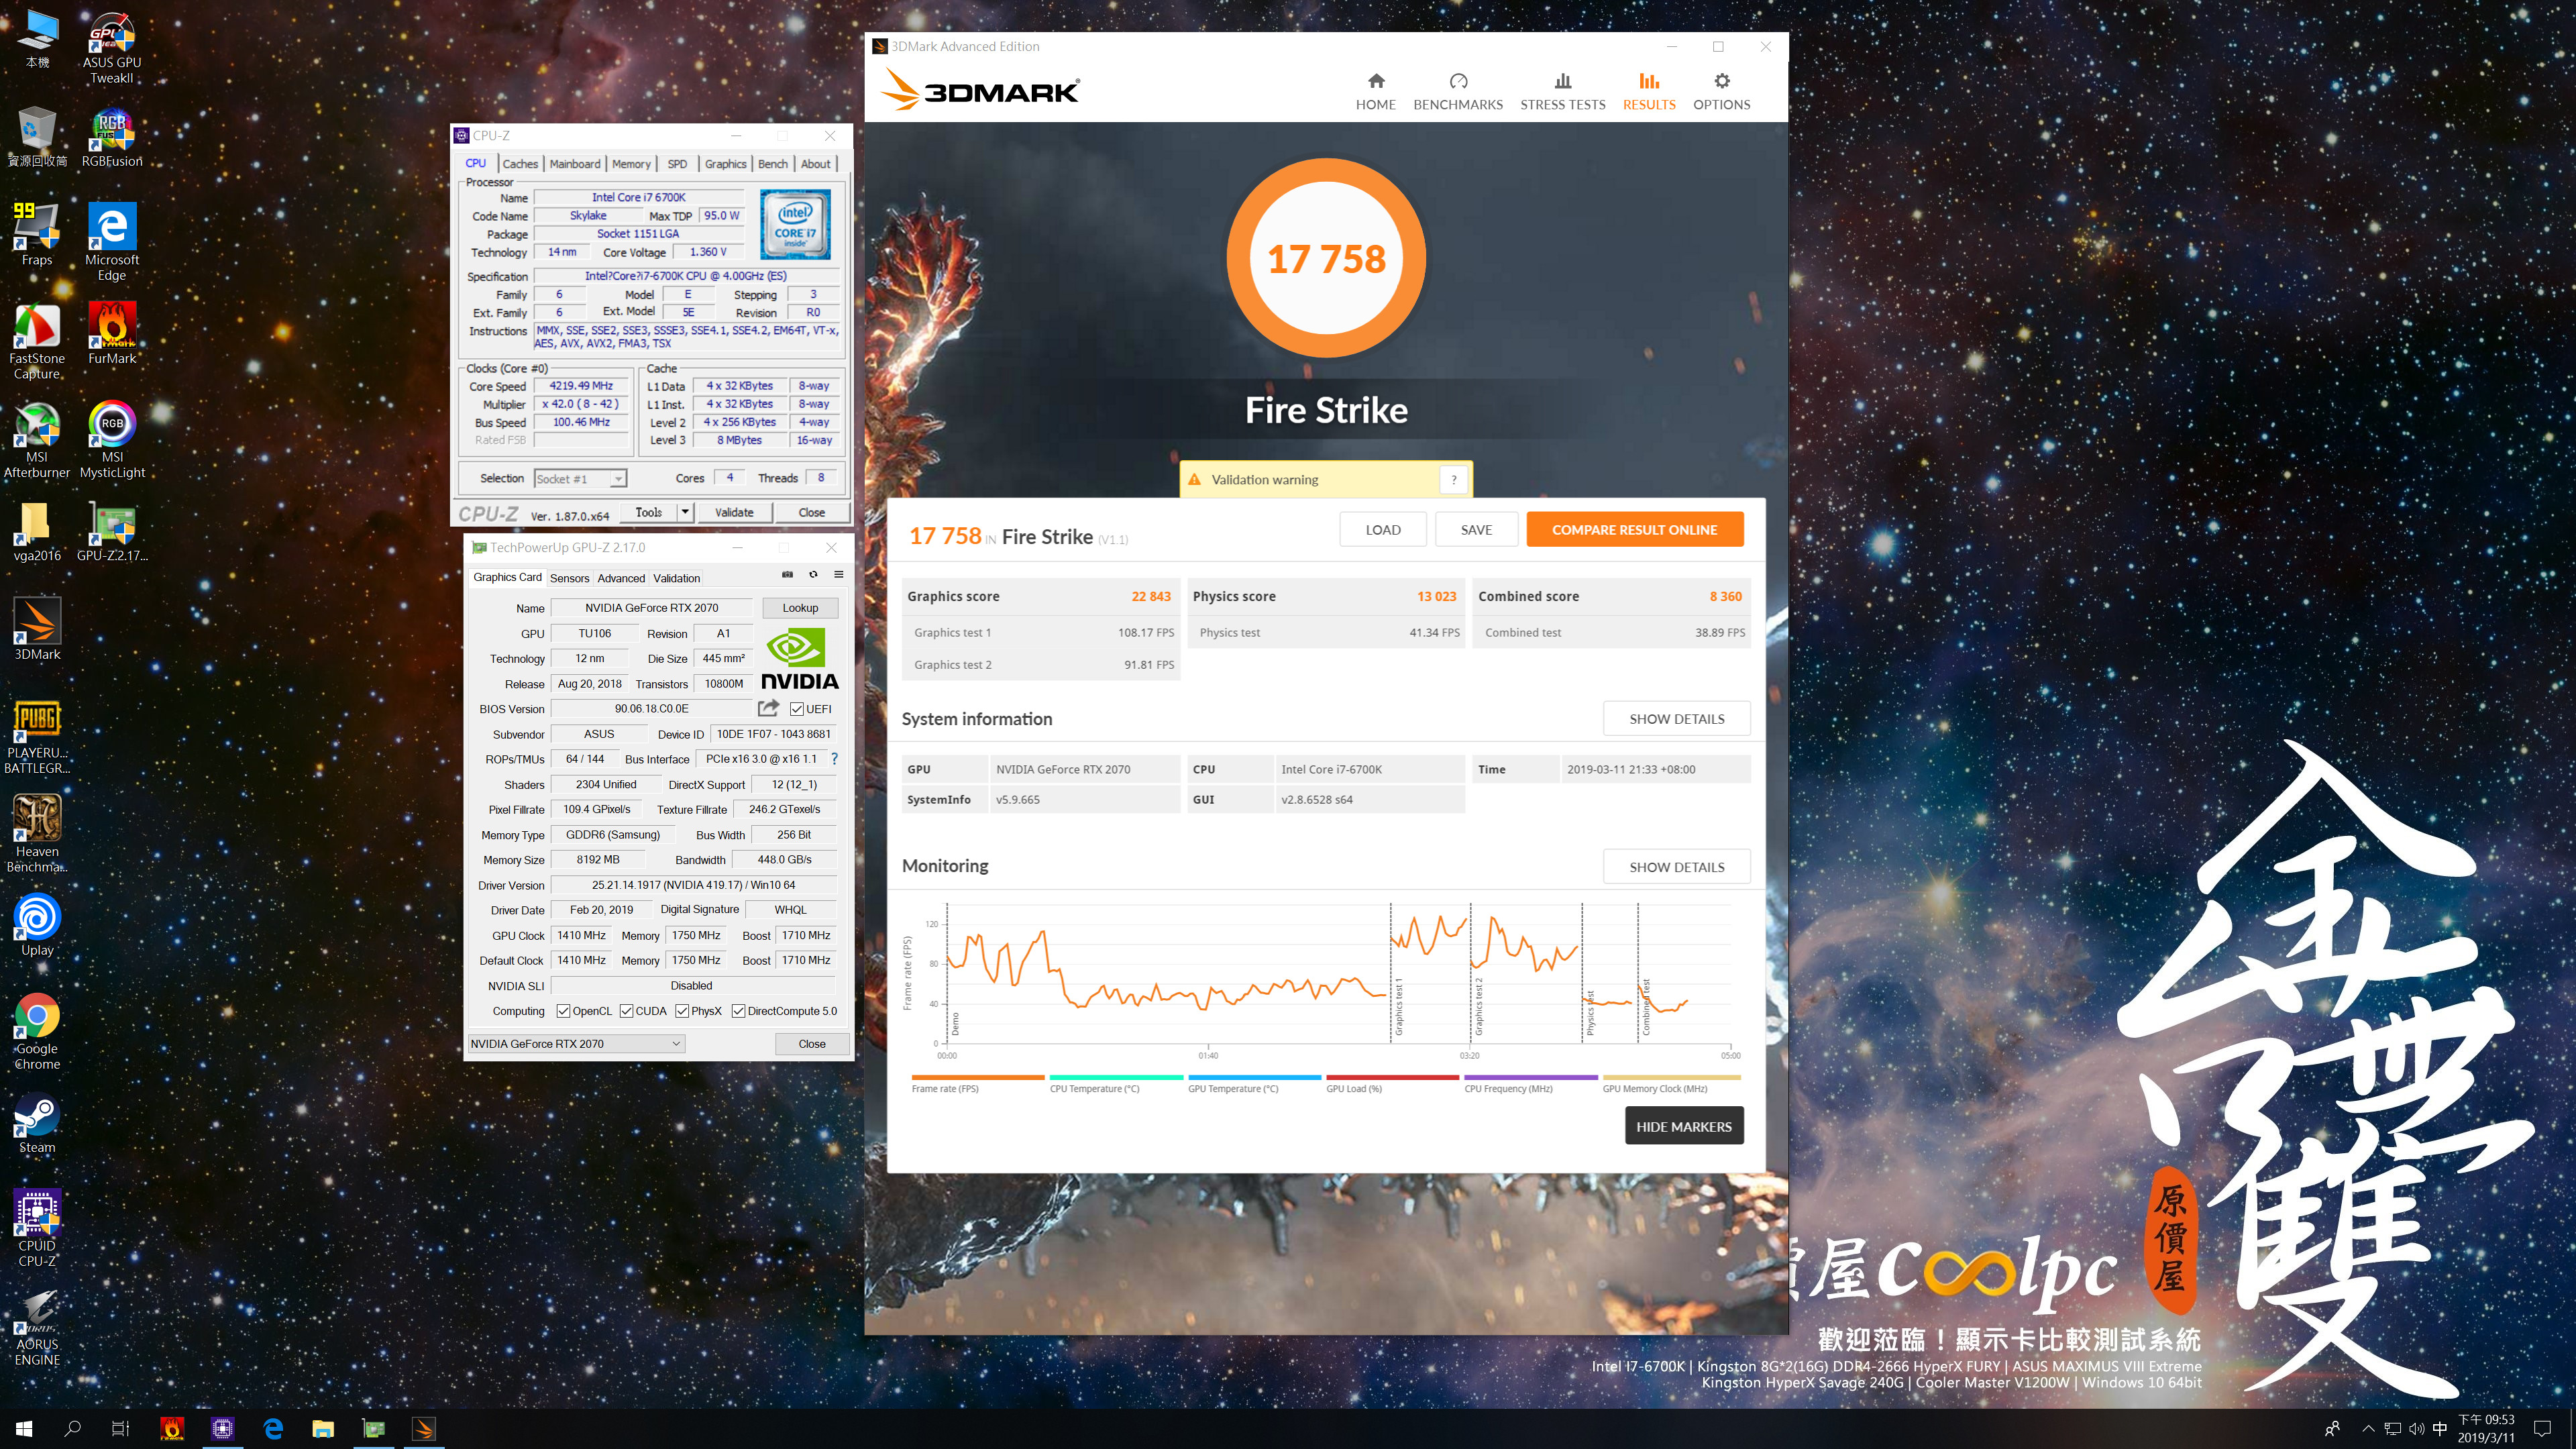Image resolution: width=2576 pixels, height=1449 pixels.
Task: Switch to Sensors tab in GPU-Z
Action: (x=569, y=578)
